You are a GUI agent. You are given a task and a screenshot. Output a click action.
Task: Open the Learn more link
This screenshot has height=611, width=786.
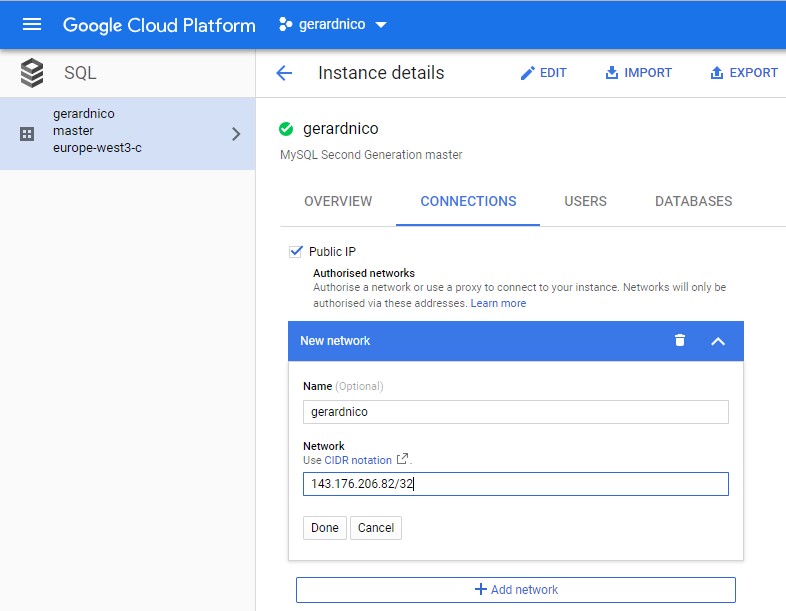coord(498,303)
